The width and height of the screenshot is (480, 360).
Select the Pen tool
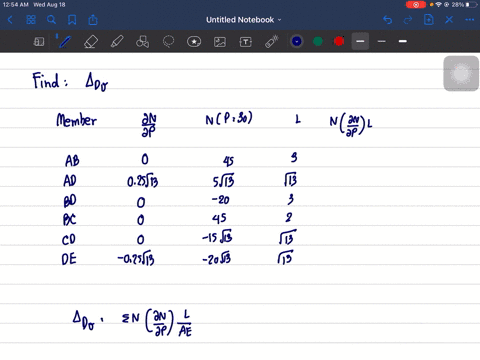[64, 42]
